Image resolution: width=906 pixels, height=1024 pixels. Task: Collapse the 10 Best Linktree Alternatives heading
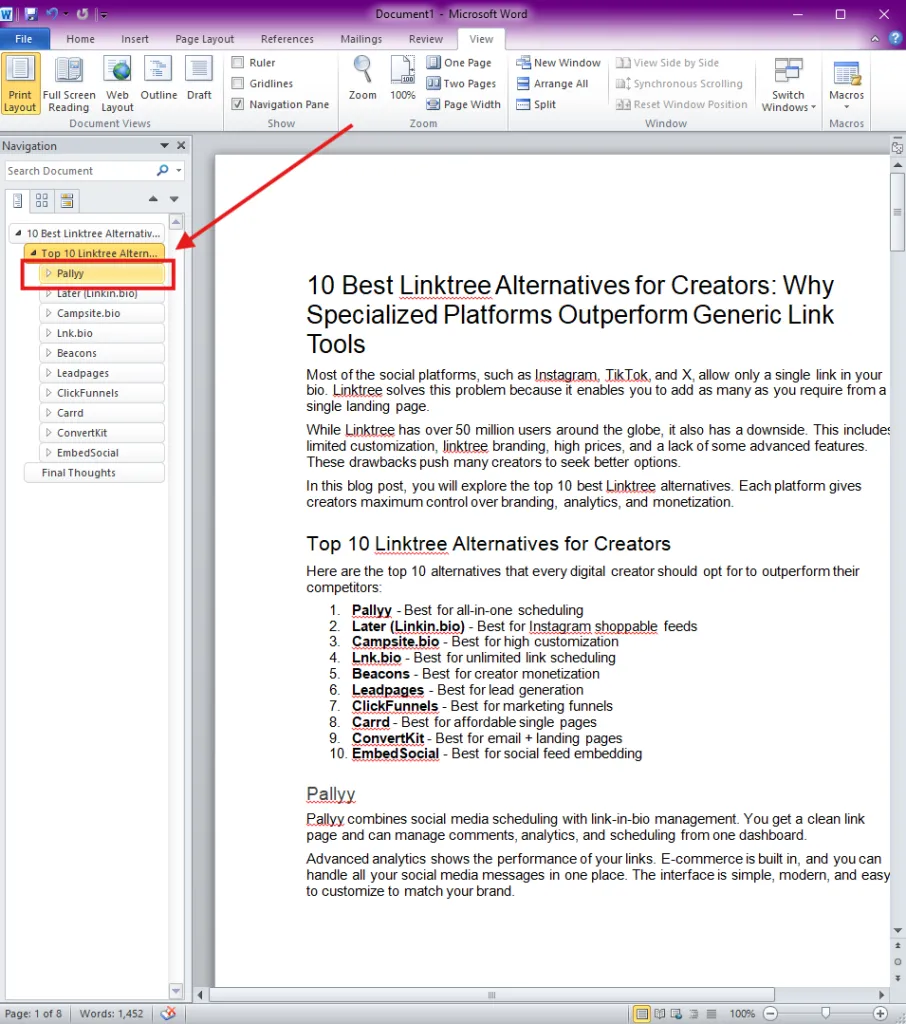click(18, 233)
